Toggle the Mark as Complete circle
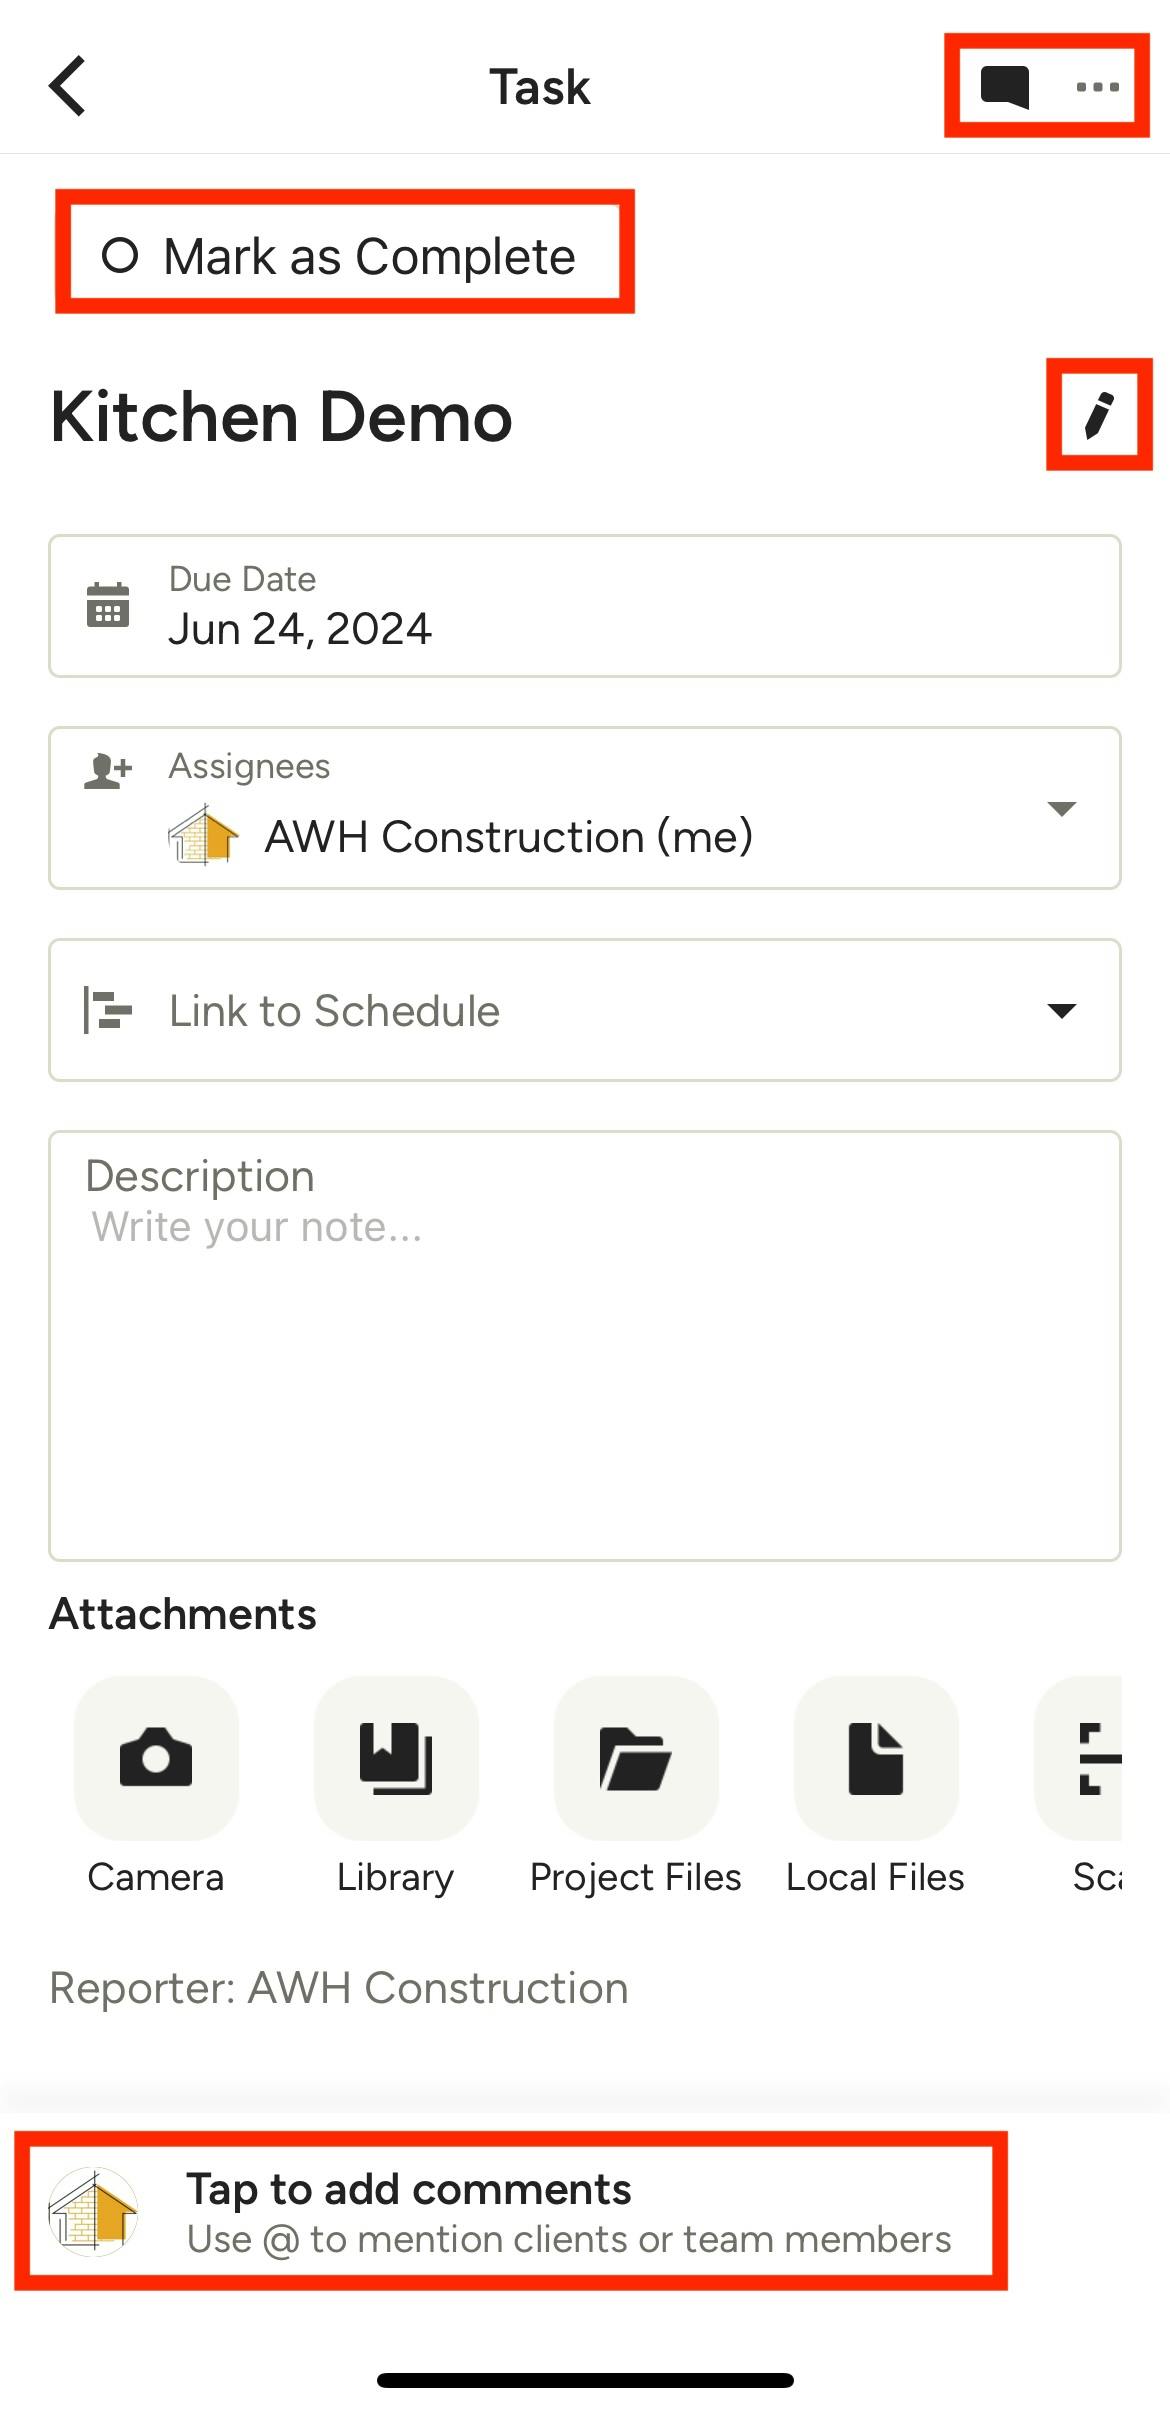 point(120,256)
